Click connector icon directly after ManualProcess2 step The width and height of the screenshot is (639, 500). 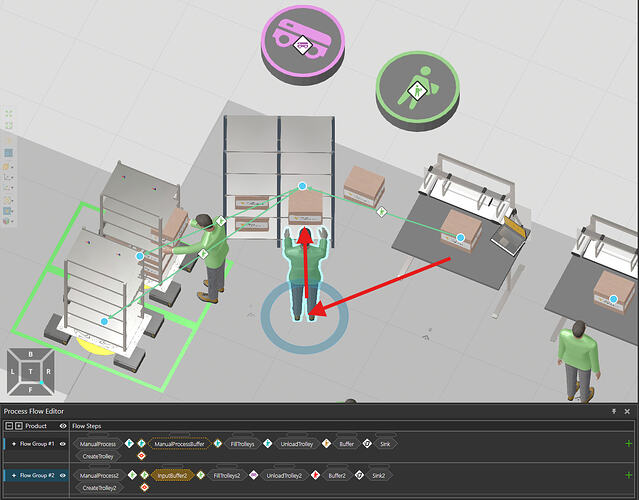tap(132, 475)
